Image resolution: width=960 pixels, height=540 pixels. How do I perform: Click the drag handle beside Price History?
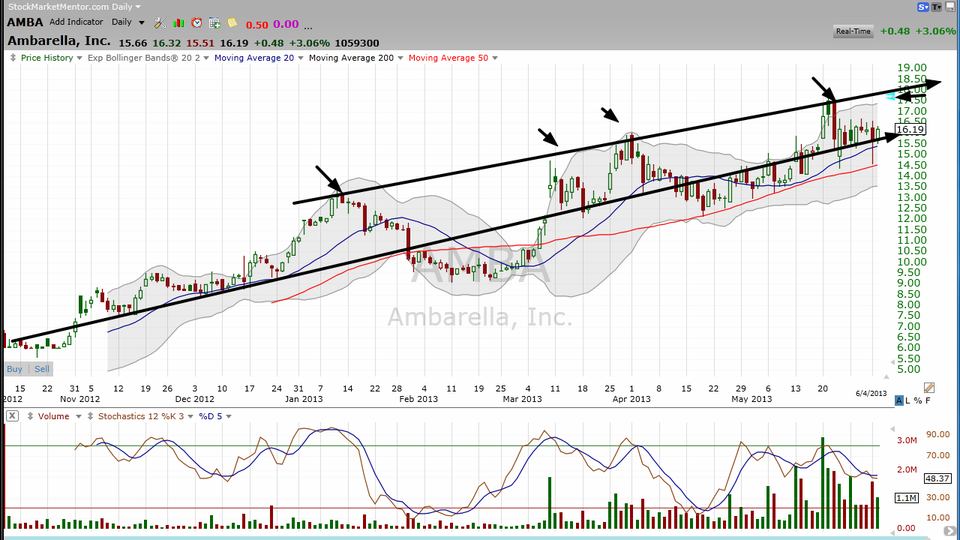point(13,58)
